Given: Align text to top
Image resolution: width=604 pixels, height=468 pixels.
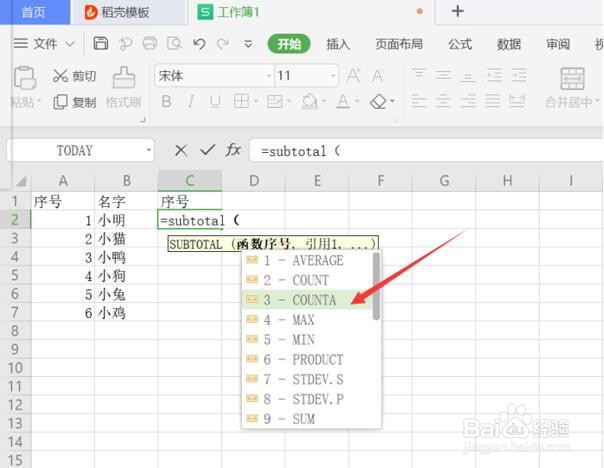Looking at the screenshot, I should coord(419,74).
